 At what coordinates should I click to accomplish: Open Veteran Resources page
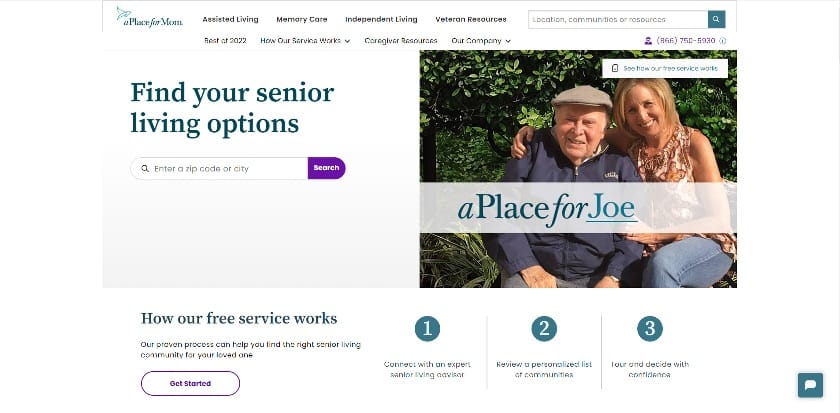click(470, 19)
